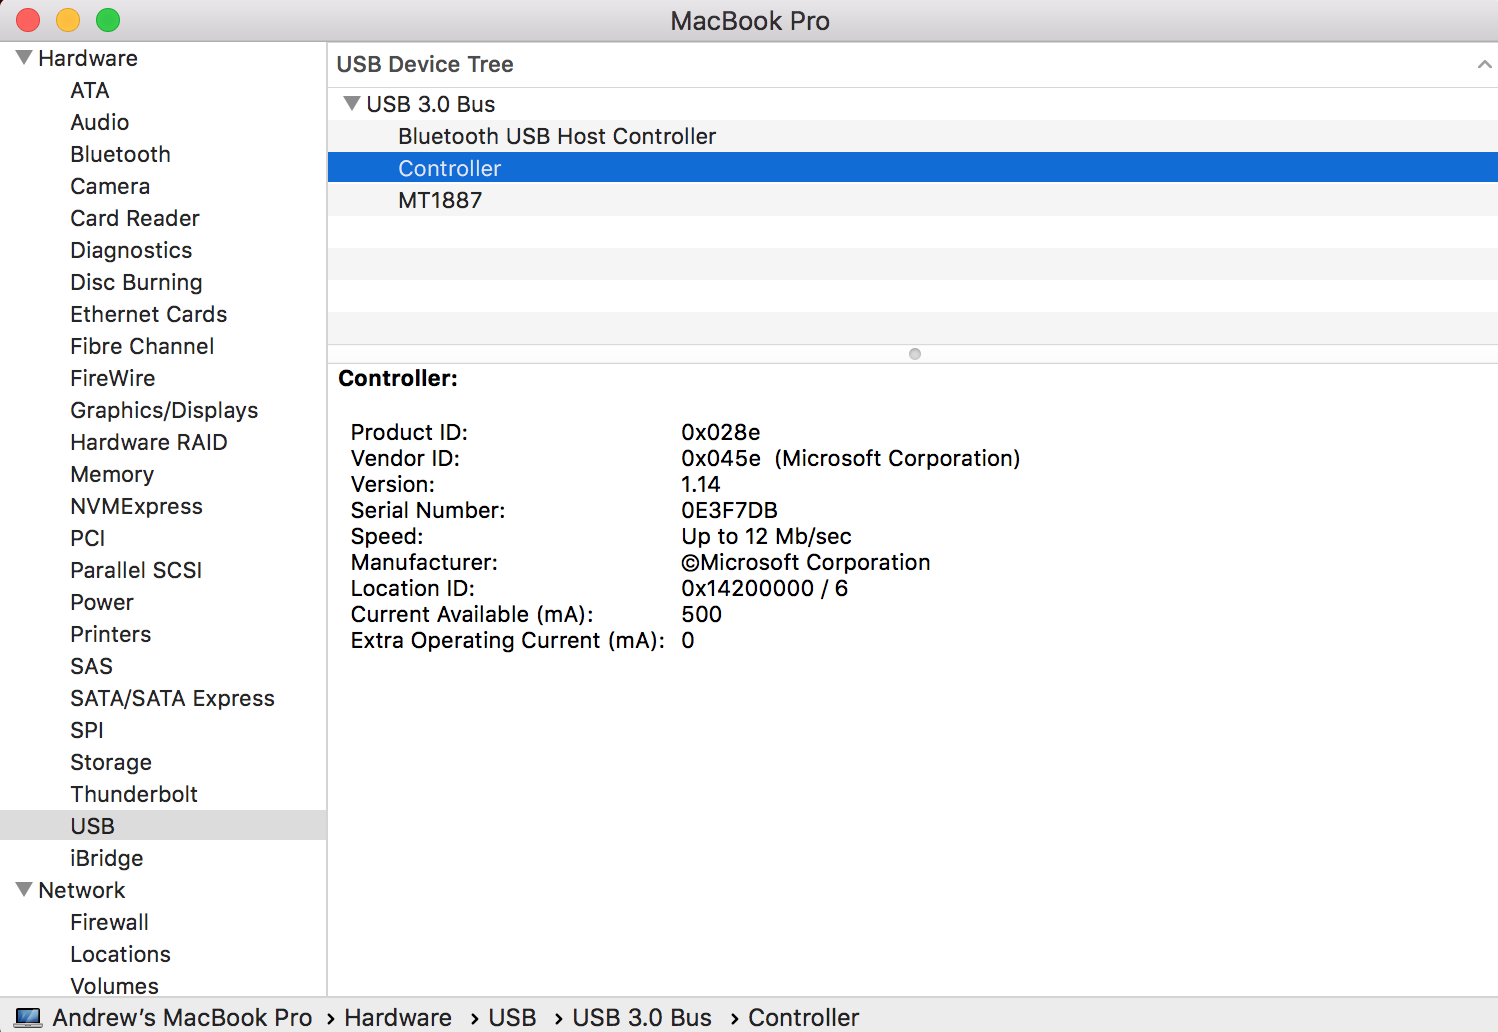Click USB in the breadcrumb bar
This screenshot has width=1498, height=1032.
click(x=511, y=1017)
